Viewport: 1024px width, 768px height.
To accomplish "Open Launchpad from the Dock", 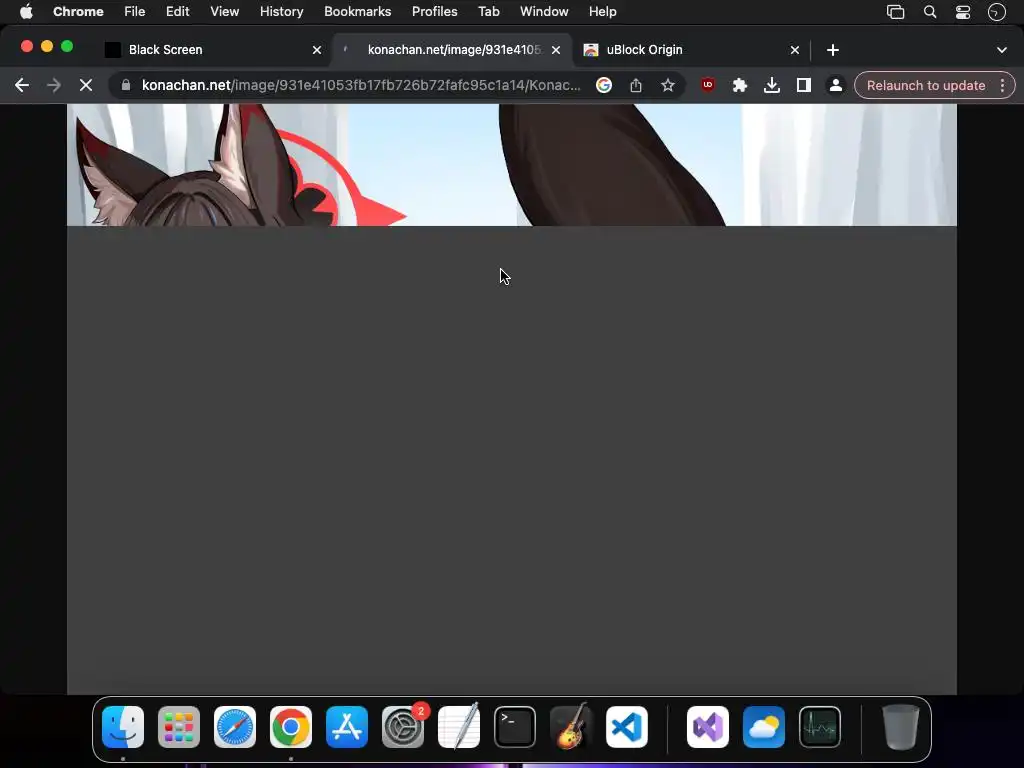I will (179, 727).
